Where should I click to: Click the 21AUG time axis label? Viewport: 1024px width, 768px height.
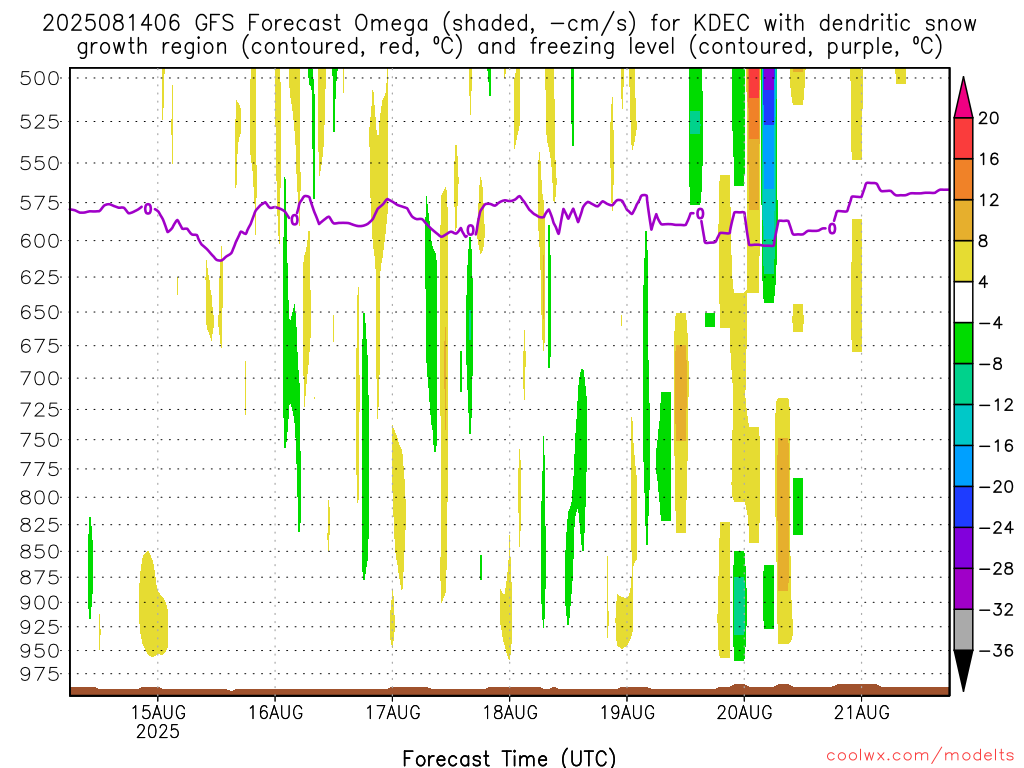(x=861, y=712)
